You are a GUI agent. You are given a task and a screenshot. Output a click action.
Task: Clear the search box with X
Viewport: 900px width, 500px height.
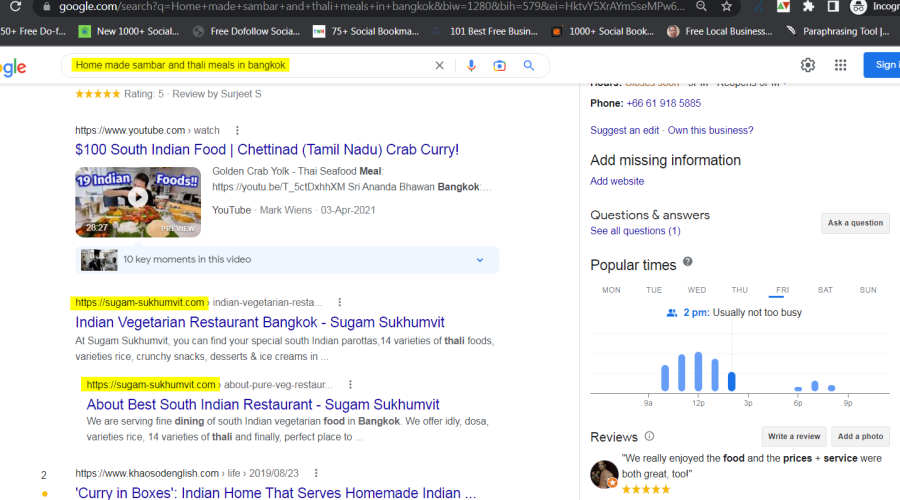click(439, 66)
